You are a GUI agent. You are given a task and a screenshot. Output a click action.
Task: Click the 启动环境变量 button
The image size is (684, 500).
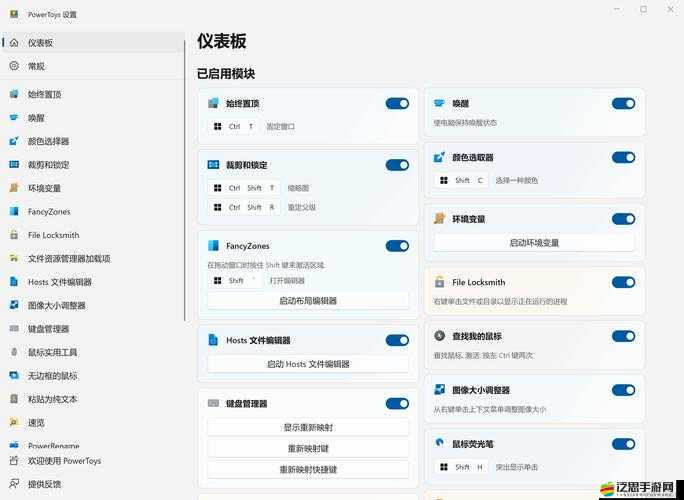pyautogui.click(x=534, y=243)
